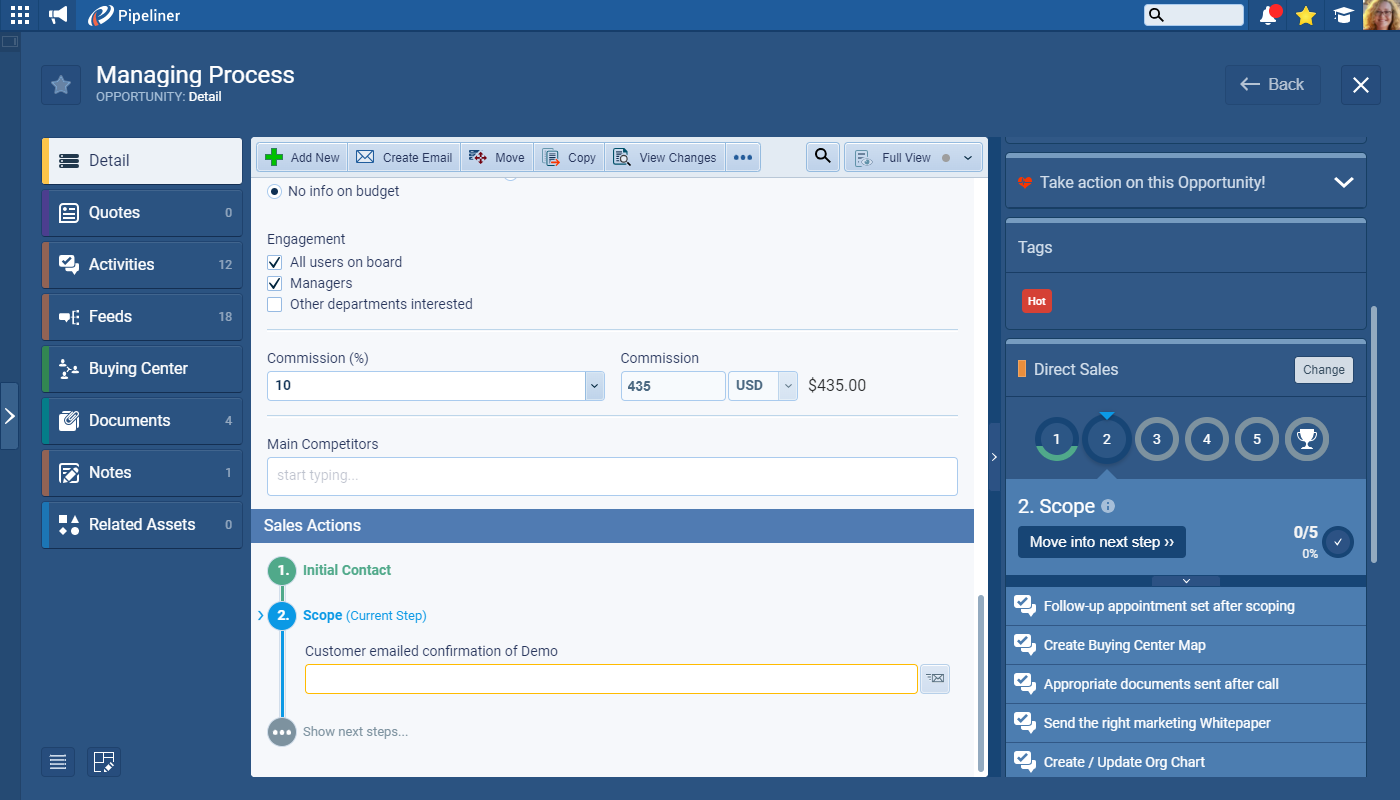Switch to the Buying Center tab

click(142, 368)
